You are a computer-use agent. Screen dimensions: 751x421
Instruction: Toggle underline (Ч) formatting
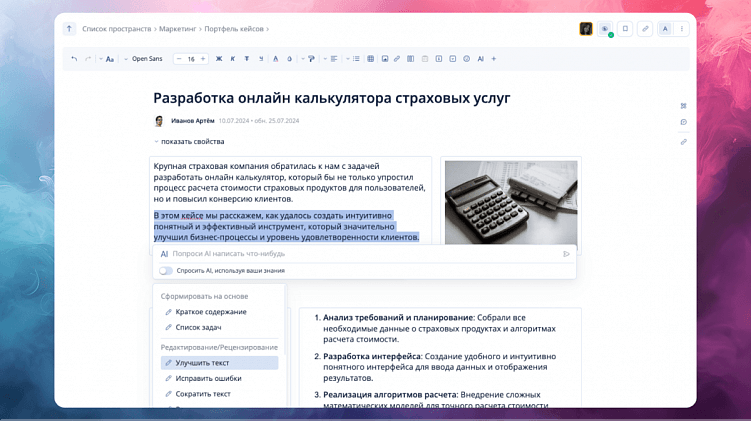tap(261, 59)
